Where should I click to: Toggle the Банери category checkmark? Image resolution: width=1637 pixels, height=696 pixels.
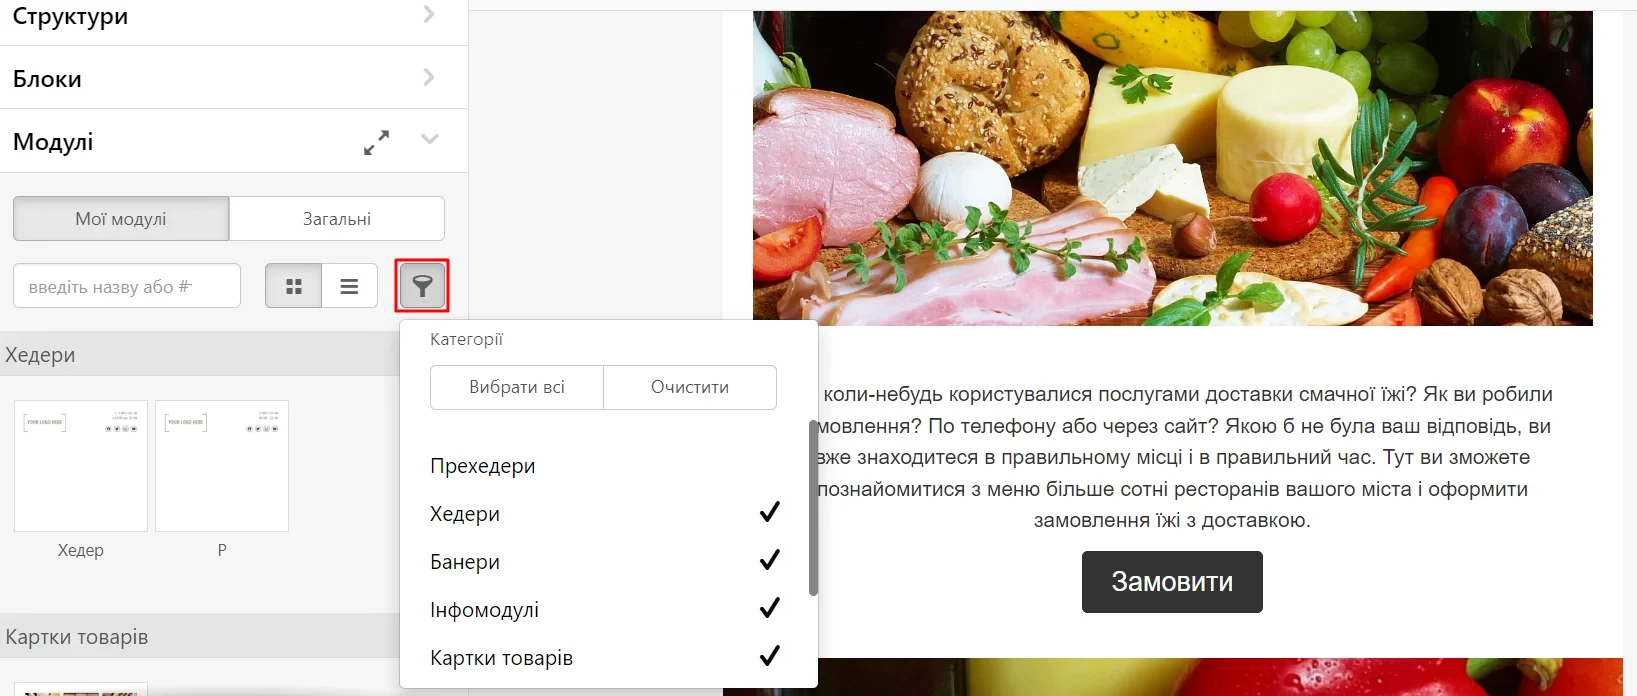point(769,561)
